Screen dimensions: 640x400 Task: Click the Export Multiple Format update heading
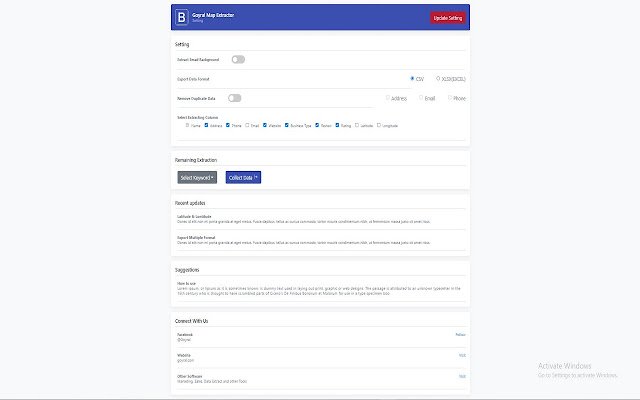coord(196,238)
